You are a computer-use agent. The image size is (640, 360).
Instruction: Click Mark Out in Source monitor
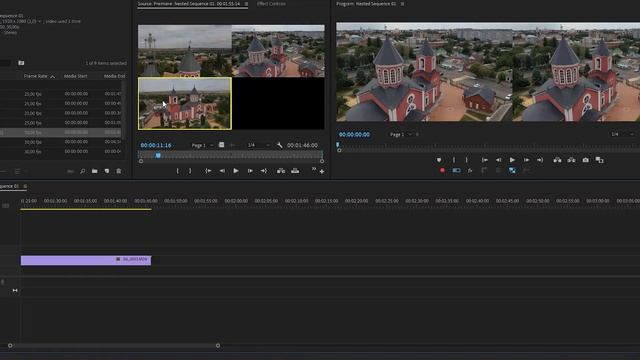coord(190,171)
